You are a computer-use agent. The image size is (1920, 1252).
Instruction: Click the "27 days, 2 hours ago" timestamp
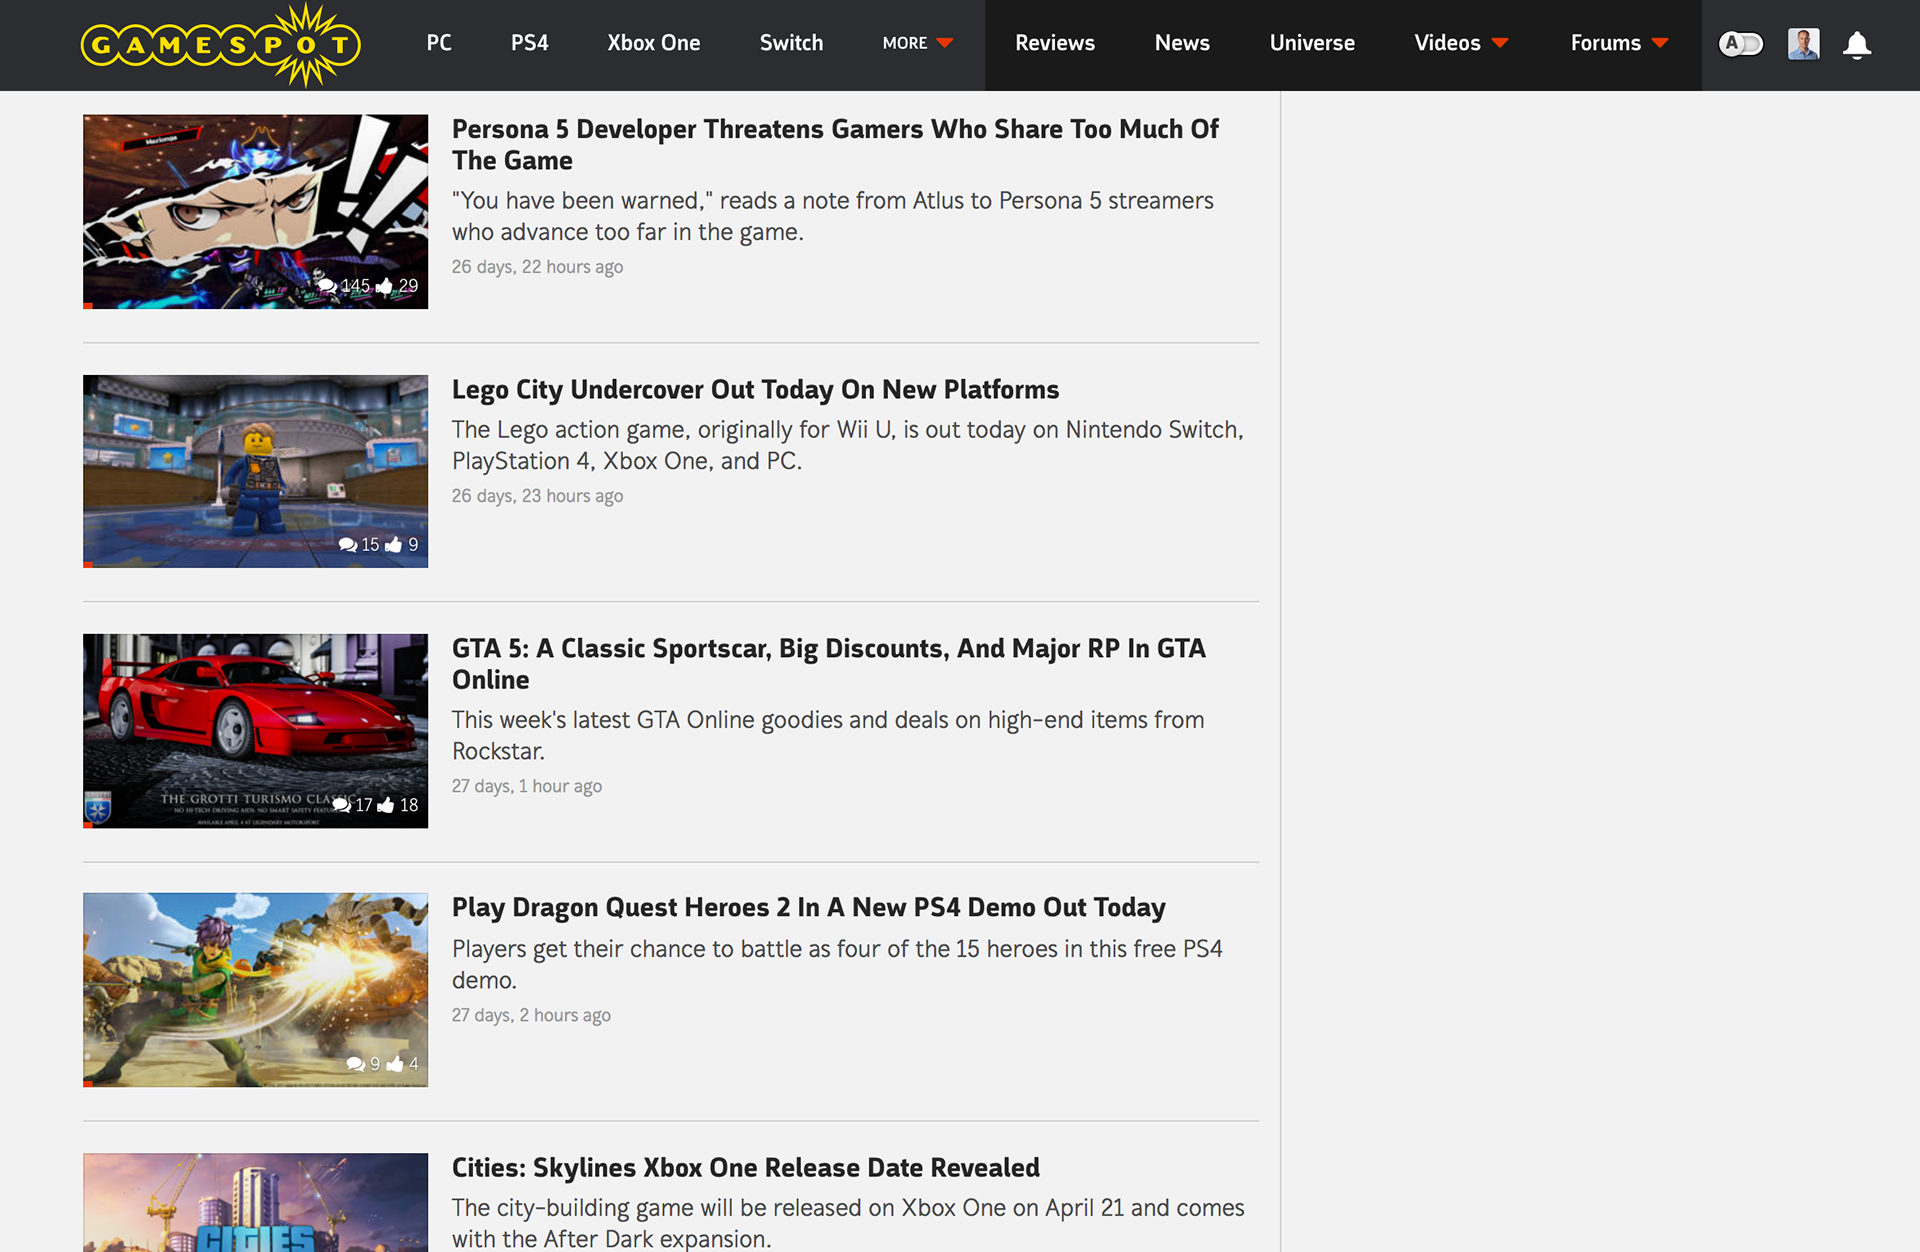531,1015
